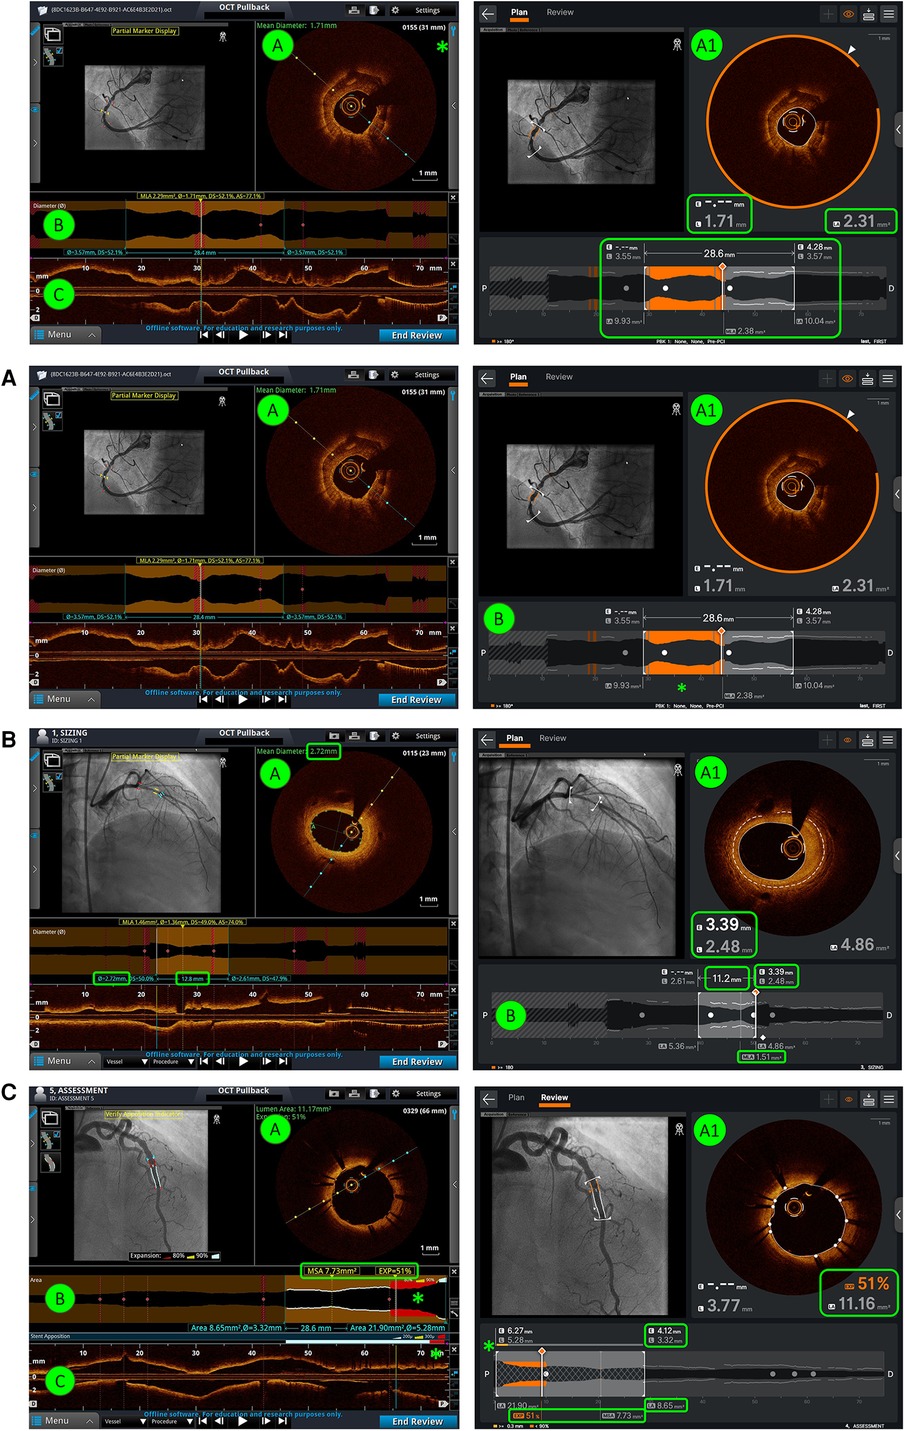
Task: Open the hamburger menu in the SIZING Plan window
Action: click(887, 740)
